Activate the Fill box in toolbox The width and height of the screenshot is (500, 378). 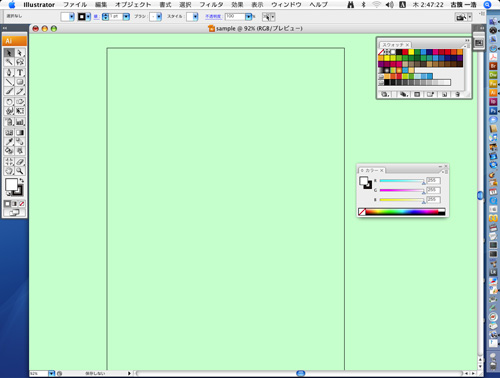coord(11,185)
